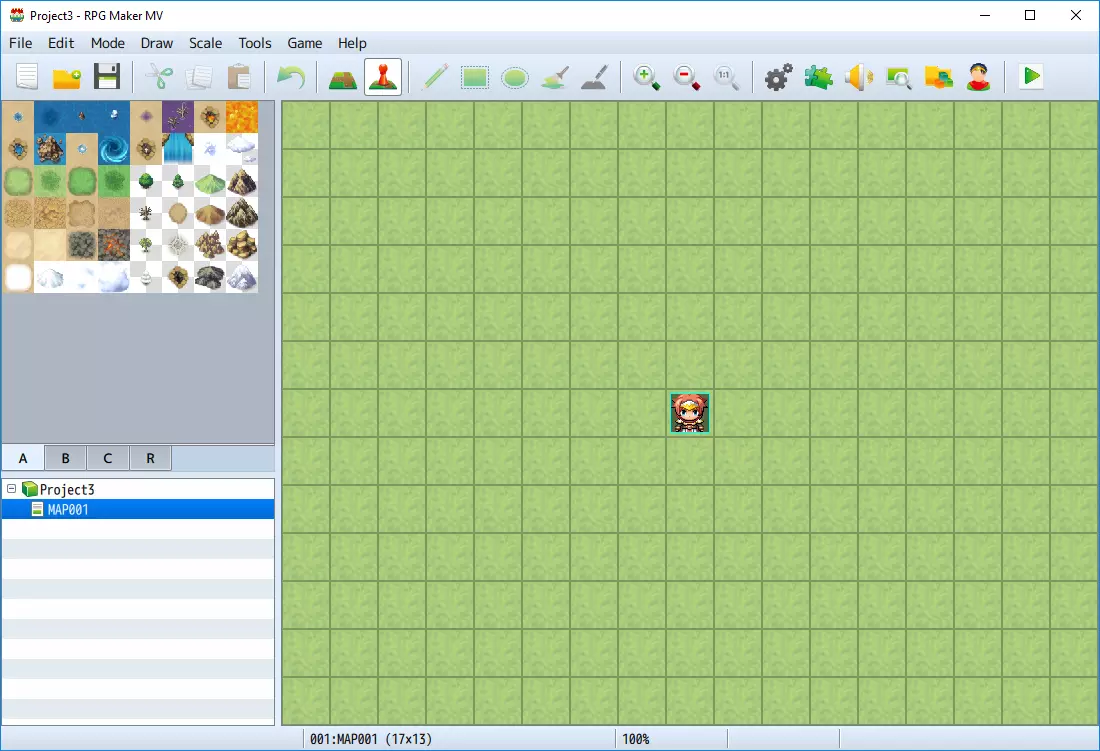This screenshot has width=1100, height=751.
Task: Open the Game menu
Action: [304, 43]
